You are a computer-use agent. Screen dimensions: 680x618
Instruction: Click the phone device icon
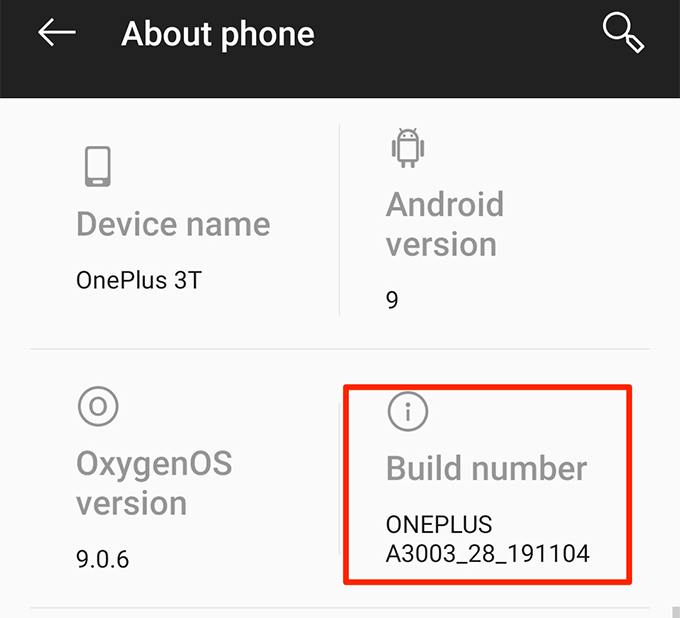tap(98, 166)
